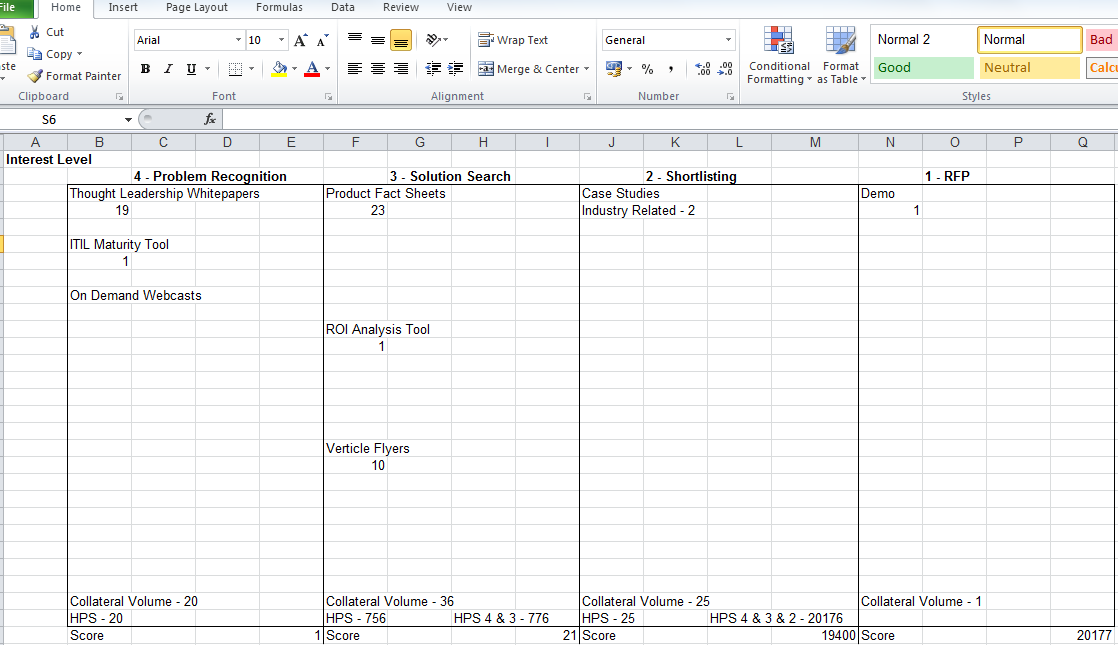Open Font dialog launcher
Screen dimensions: 1118x645
(x=329, y=97)
